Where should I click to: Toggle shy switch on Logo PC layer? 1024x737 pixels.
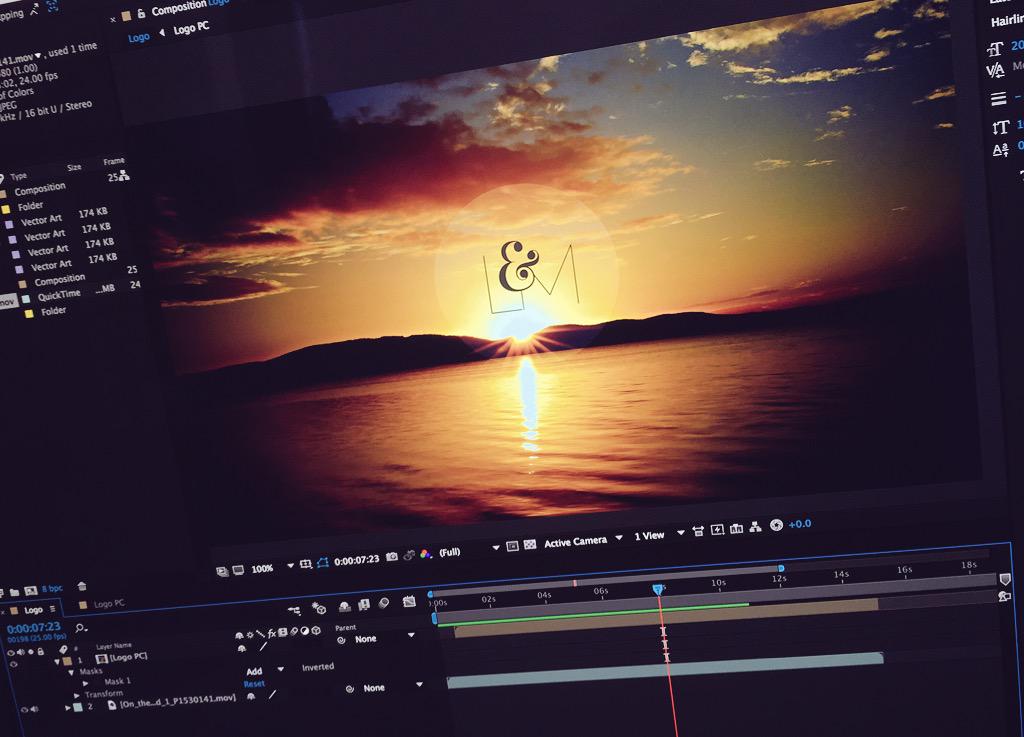coord(242,648)
